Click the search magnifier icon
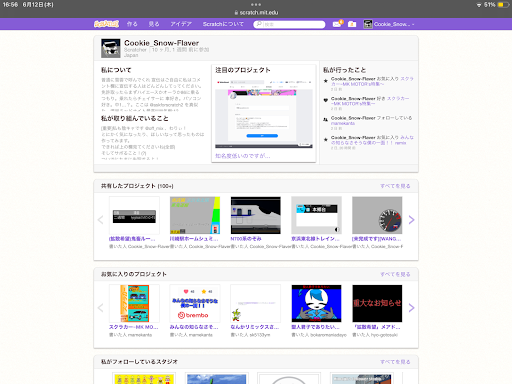This screenshot has height=384, width=512. click(x=259, y=24)
